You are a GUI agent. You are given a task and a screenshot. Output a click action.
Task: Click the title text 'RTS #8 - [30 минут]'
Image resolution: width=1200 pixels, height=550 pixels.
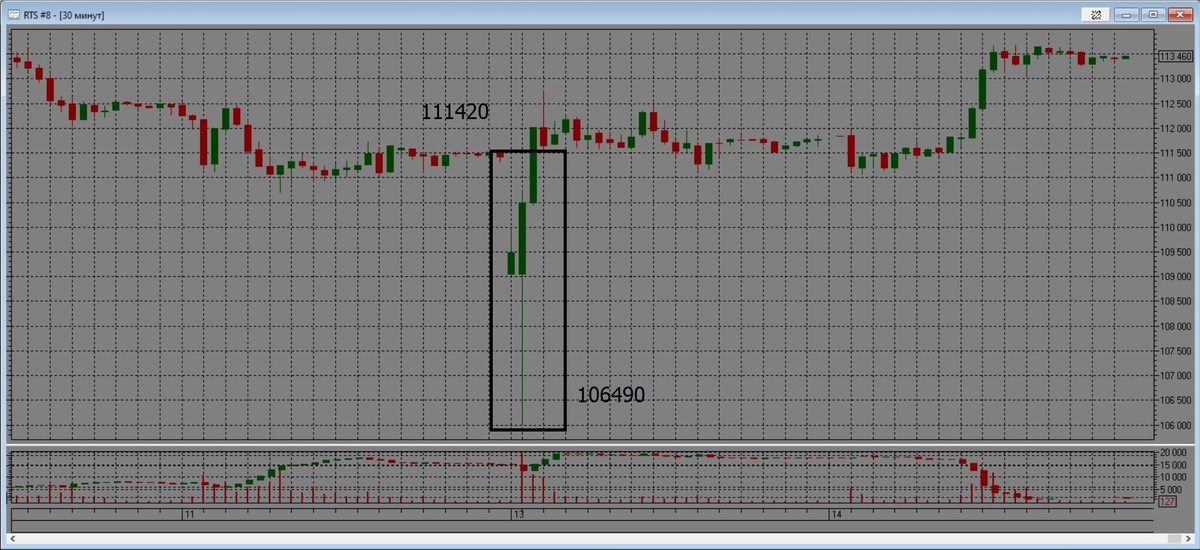click(66, 16)
